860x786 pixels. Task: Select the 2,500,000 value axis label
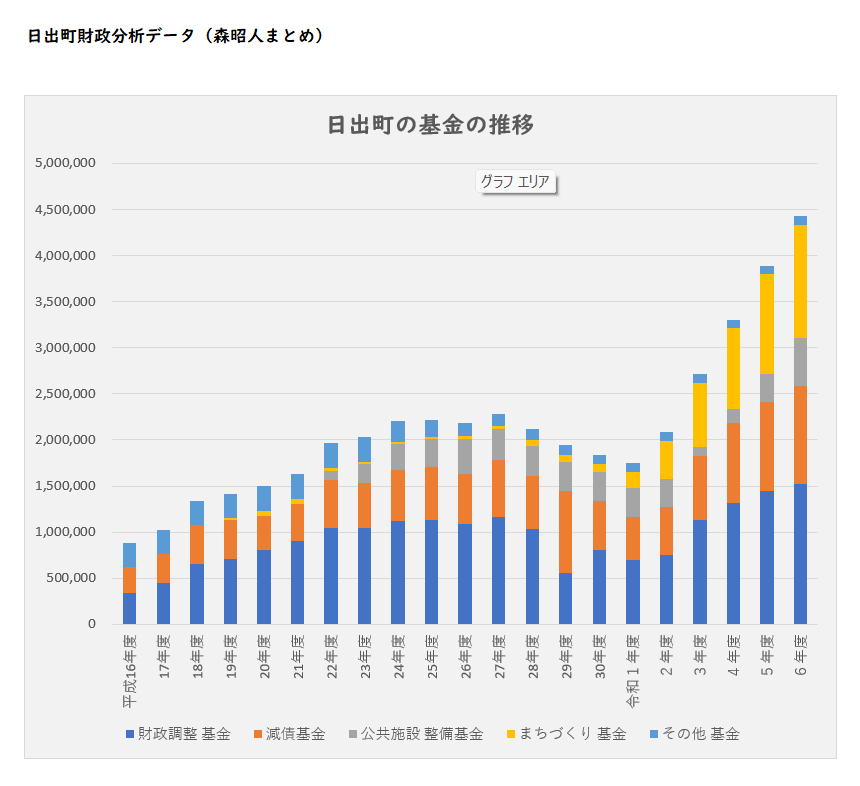pyautogui.click(x=65, y=394)
